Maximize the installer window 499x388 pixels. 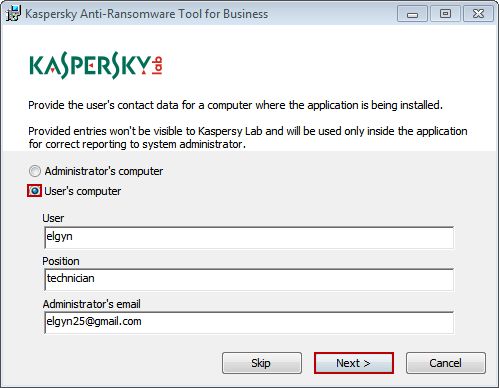445,14
